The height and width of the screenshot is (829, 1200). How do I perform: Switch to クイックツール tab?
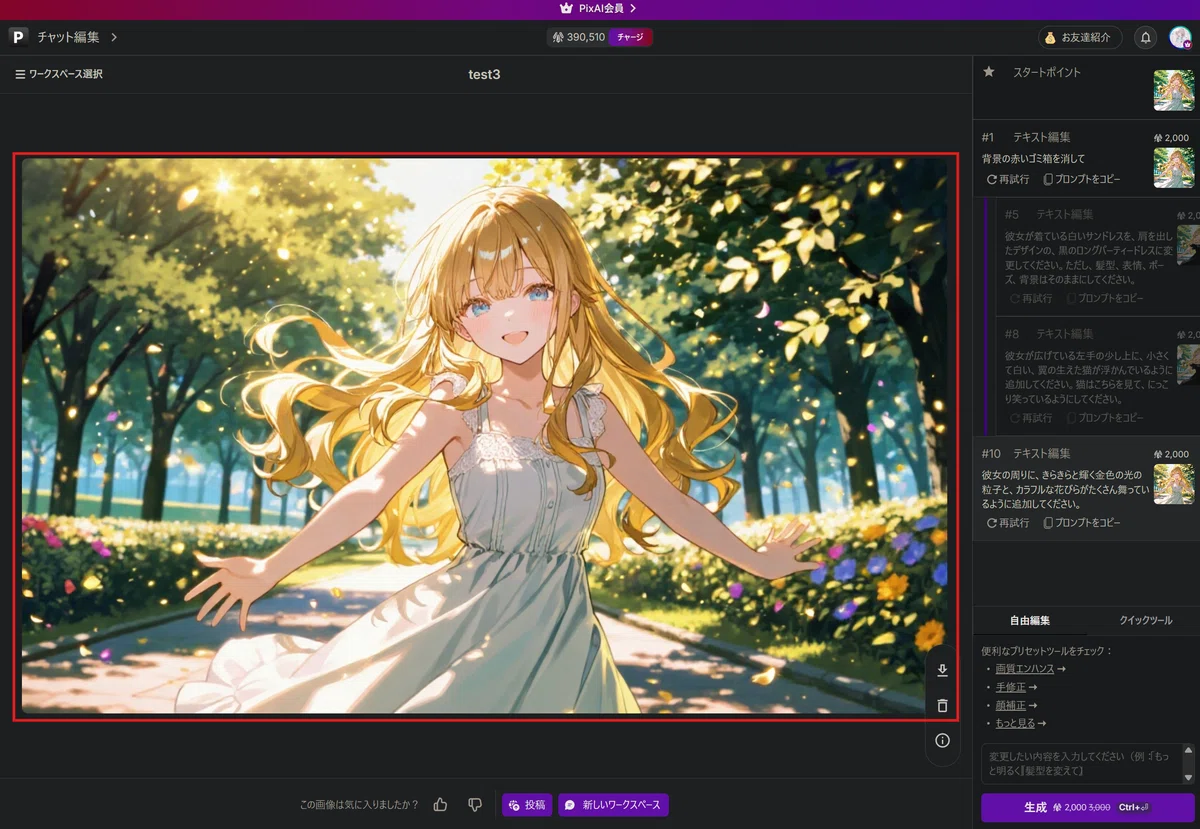tap(1145, 620)
